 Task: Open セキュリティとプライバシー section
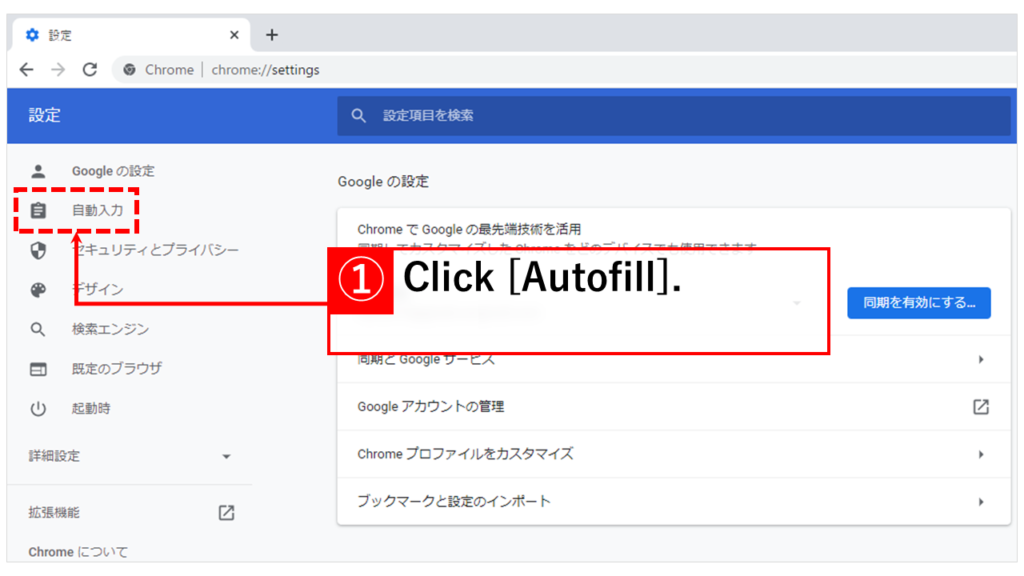(155, 250)
